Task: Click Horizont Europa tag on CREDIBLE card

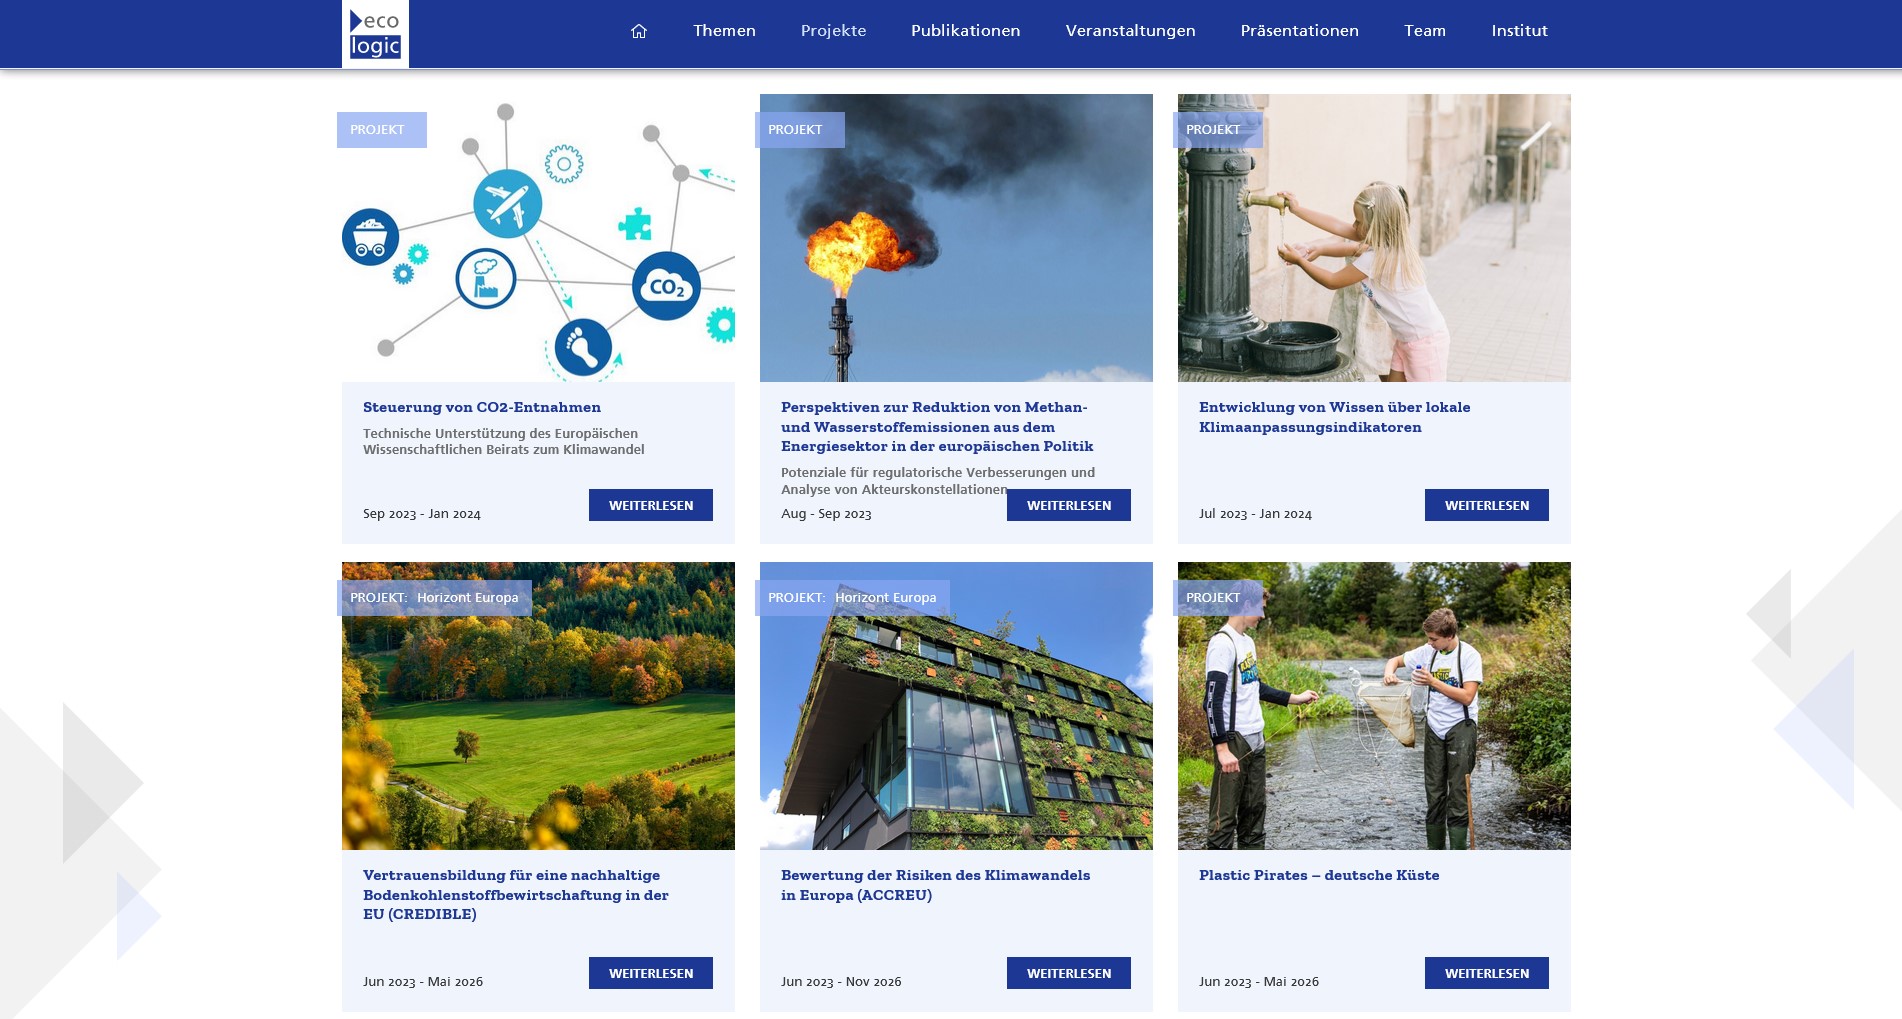Action: click(468, 598)
